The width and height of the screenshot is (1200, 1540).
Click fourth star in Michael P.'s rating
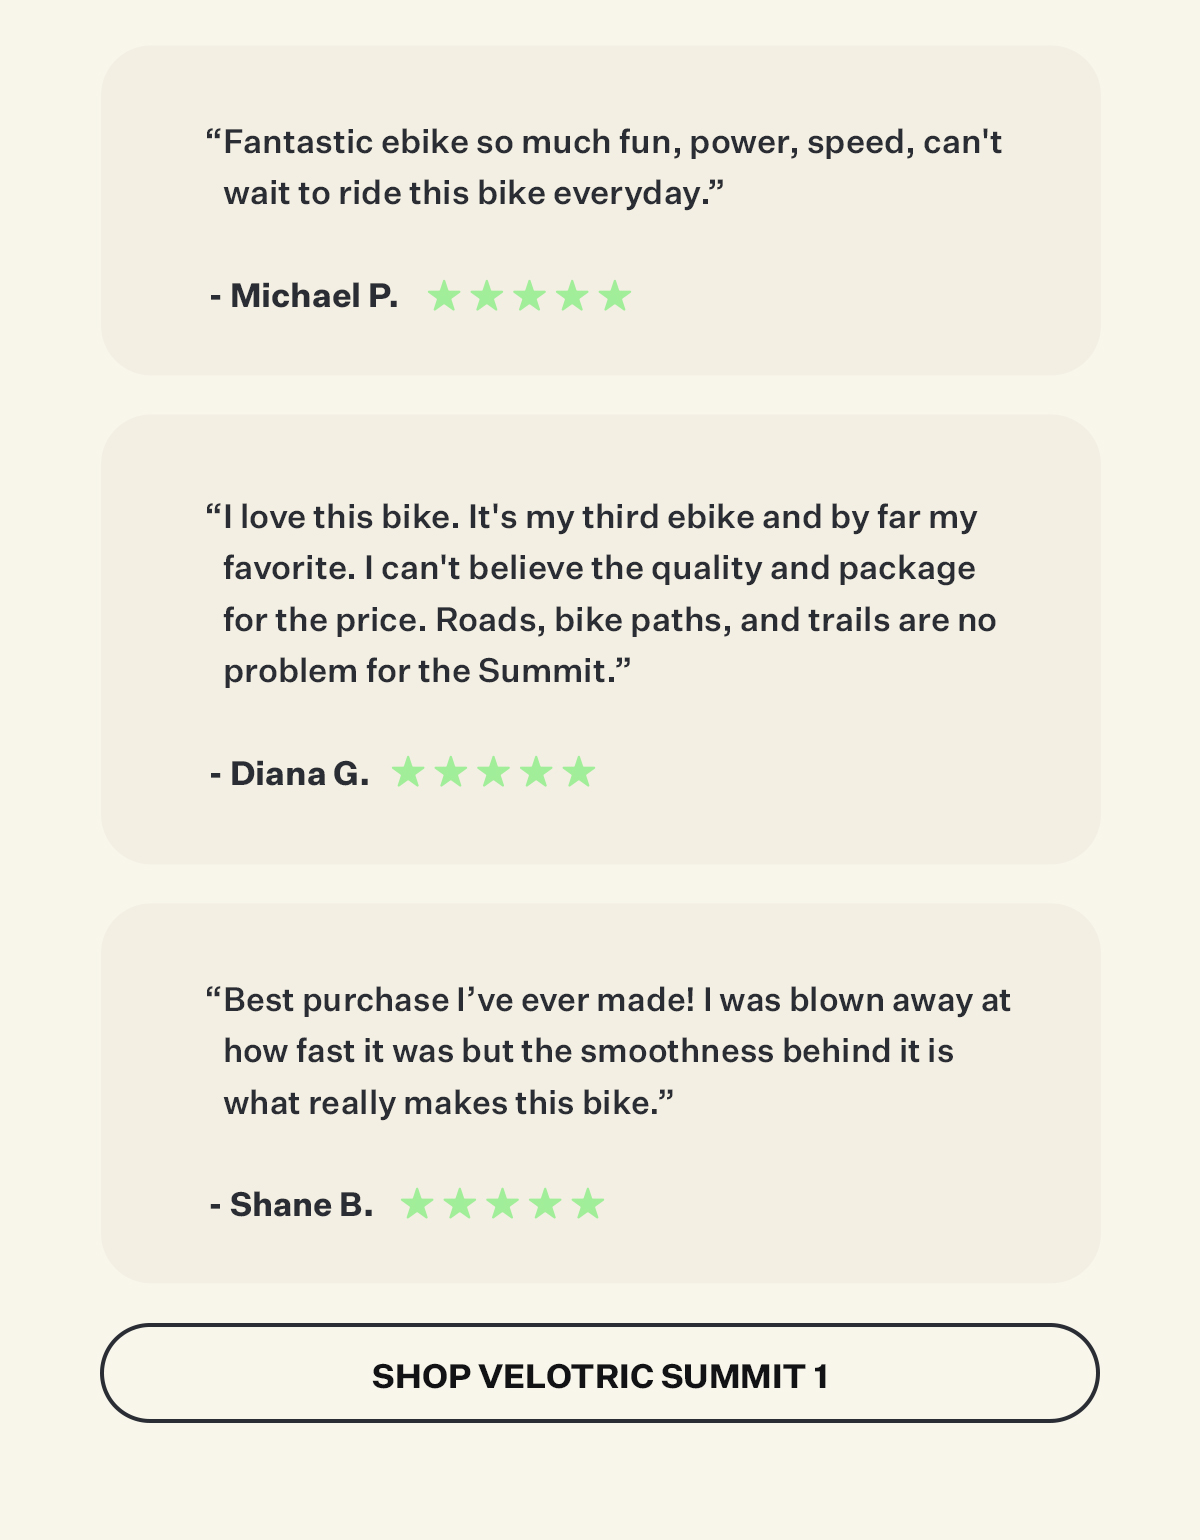click(572, 296)
